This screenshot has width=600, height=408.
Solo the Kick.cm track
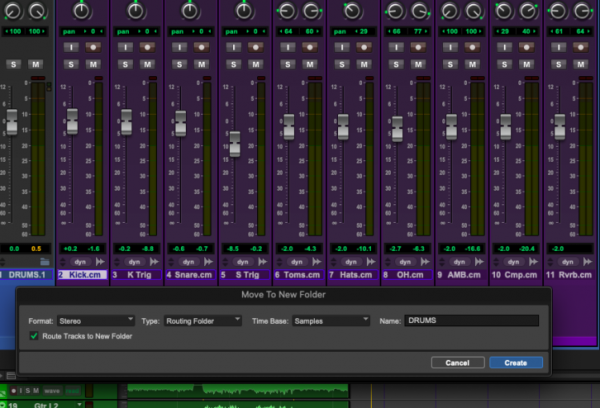pos(71,64)
